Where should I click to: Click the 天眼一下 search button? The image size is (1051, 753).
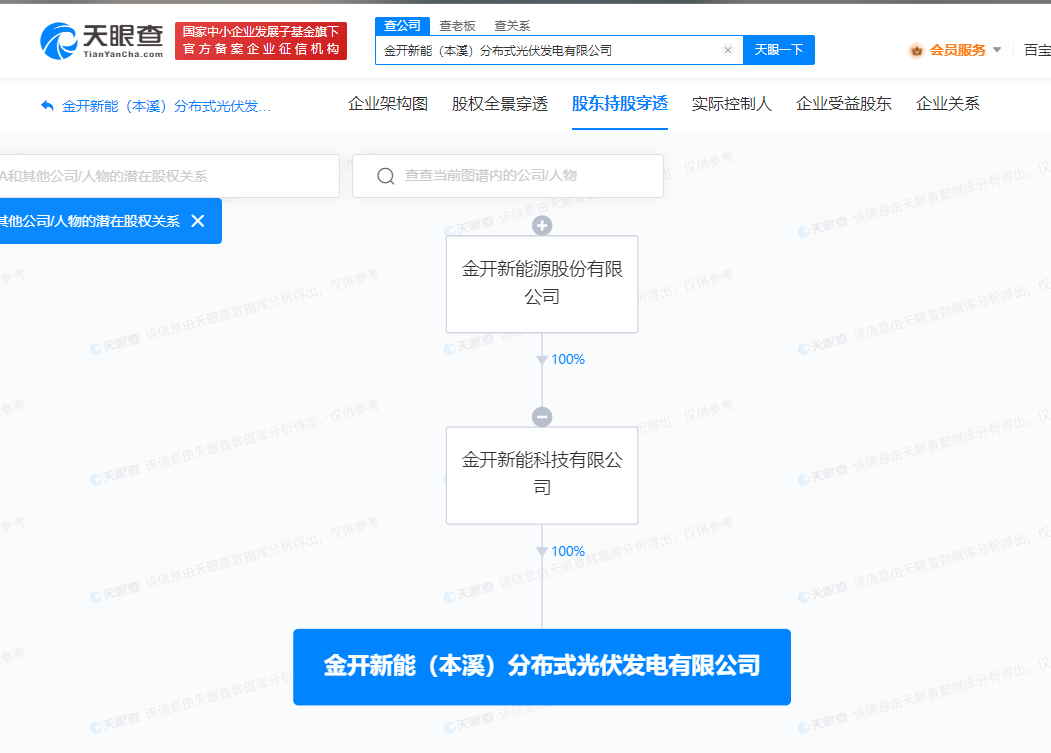(x=779, y=49)
